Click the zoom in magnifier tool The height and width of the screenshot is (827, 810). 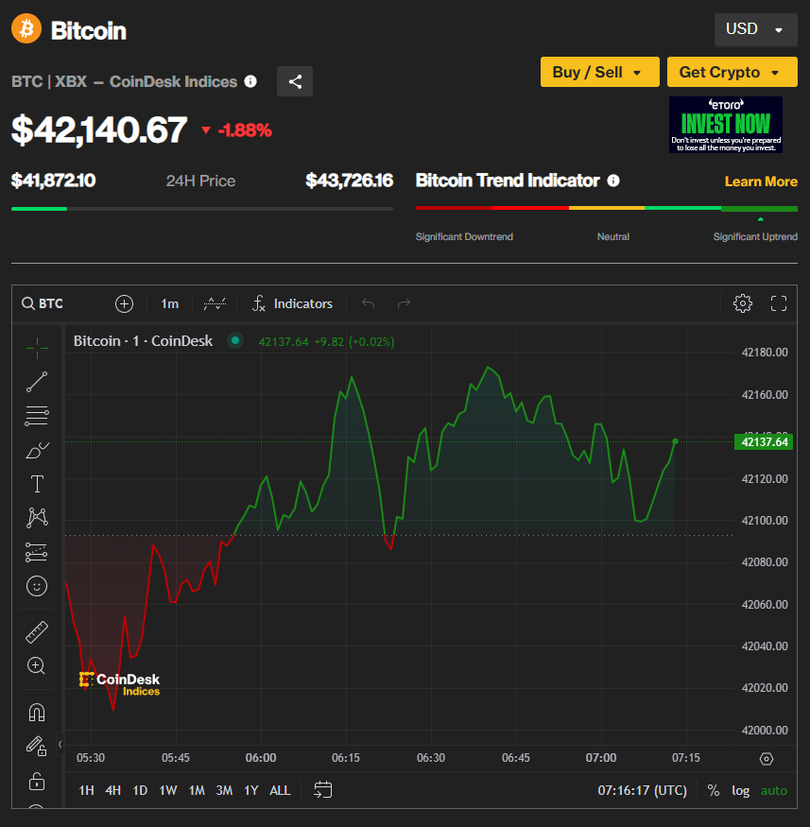37,666
